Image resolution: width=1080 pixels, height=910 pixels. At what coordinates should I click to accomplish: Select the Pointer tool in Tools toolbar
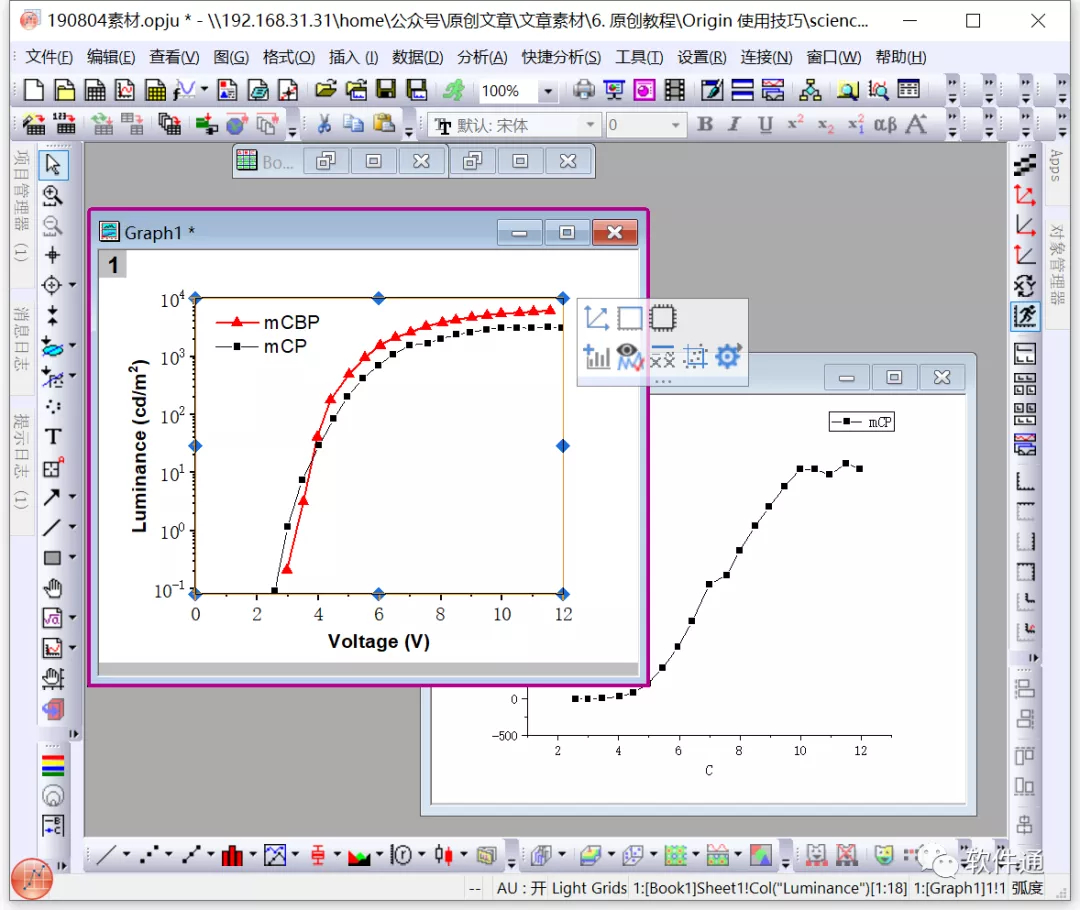(x=52, y=165)
